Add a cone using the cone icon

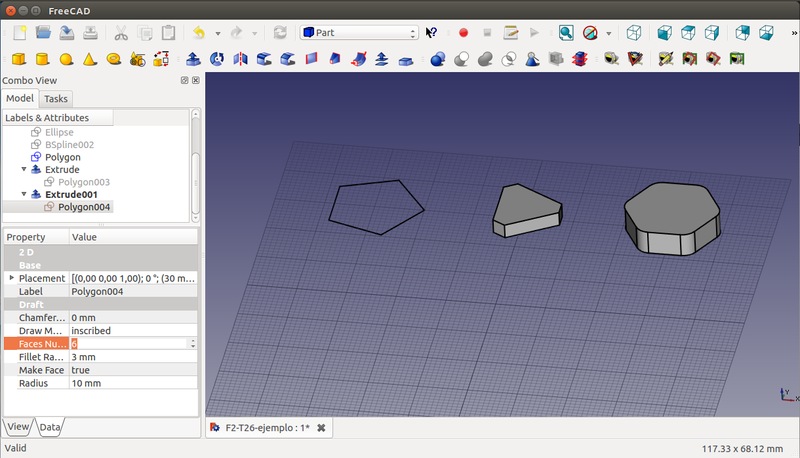90,59
